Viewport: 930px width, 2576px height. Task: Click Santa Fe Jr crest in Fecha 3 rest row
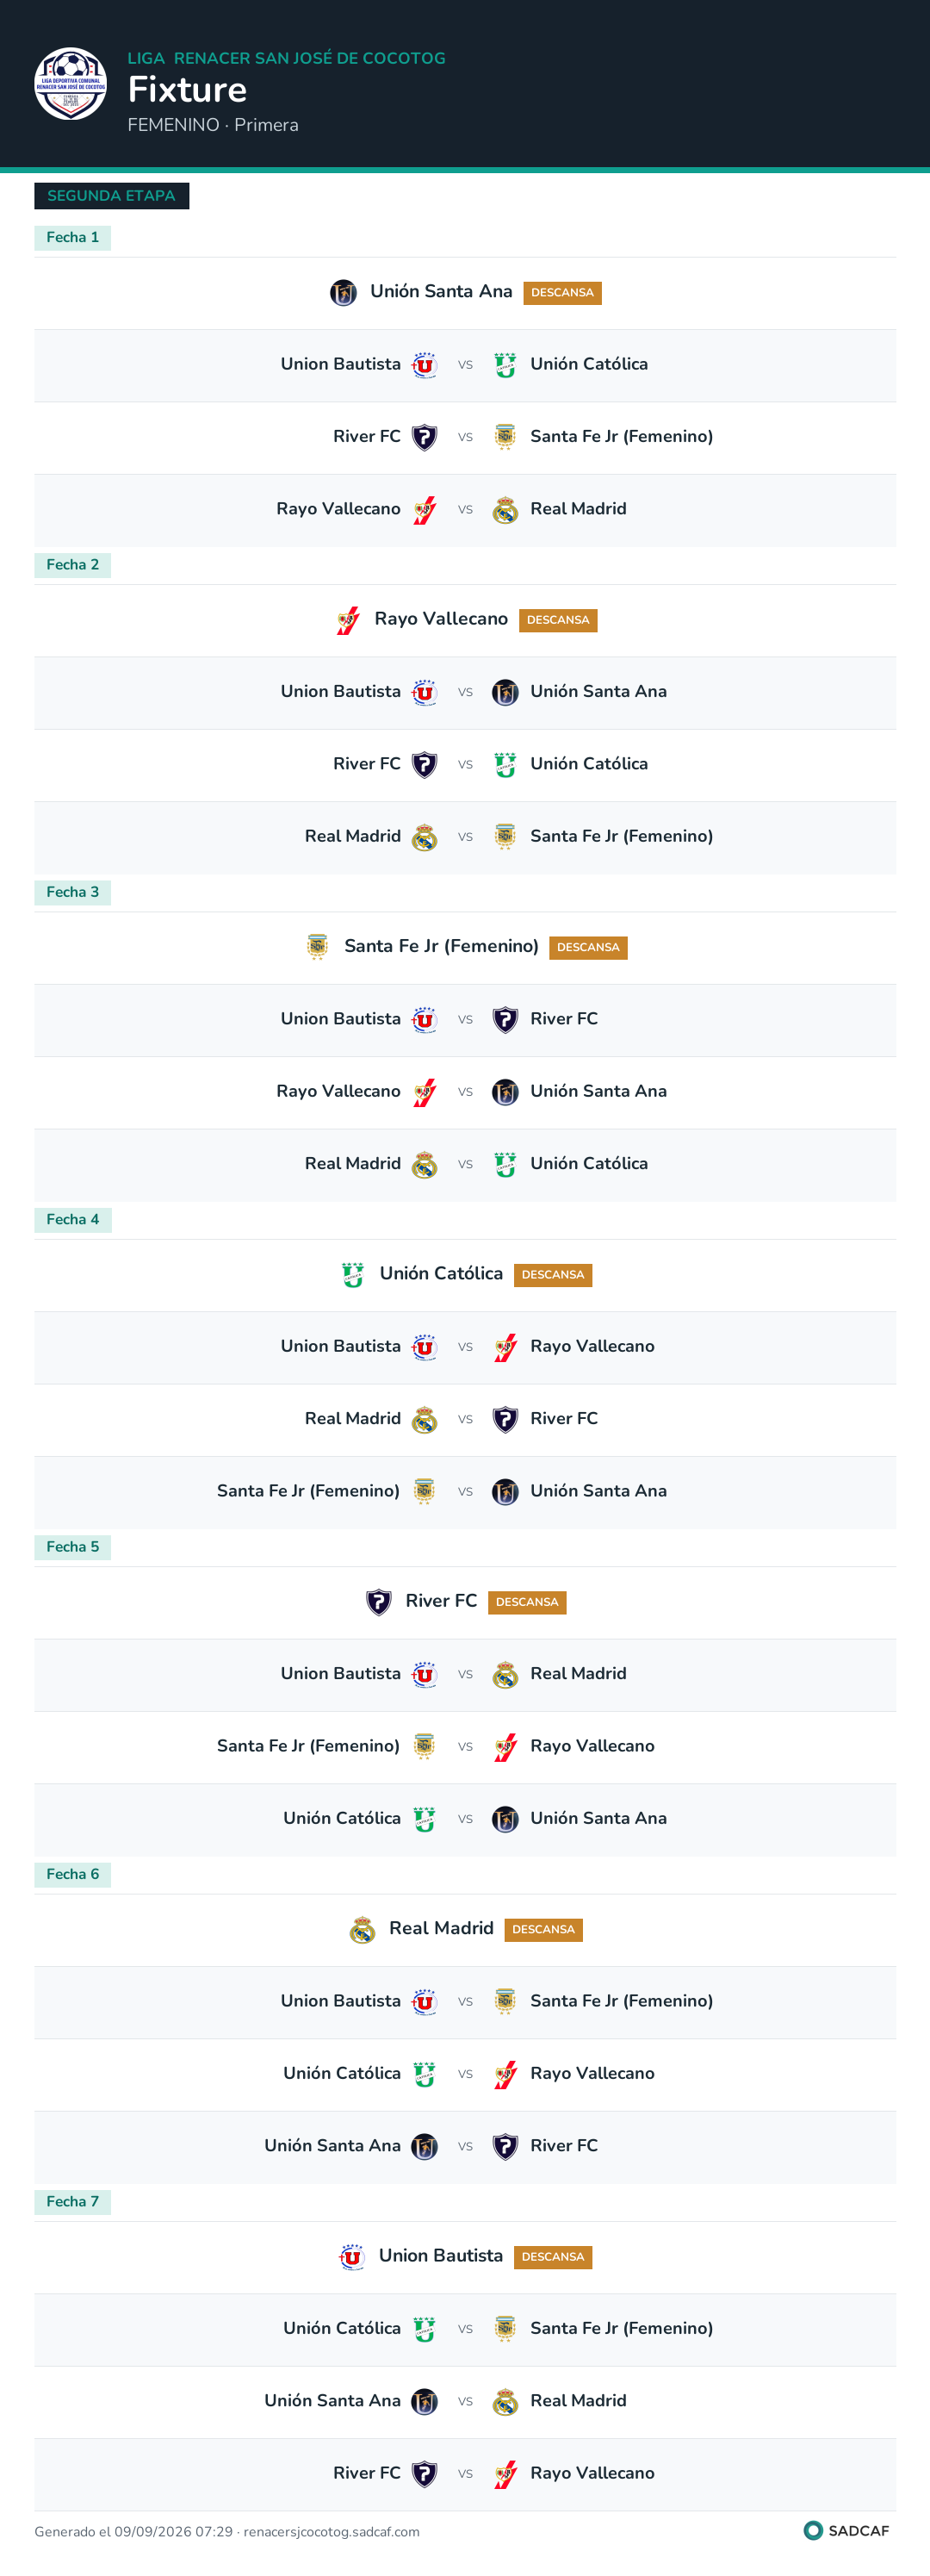pos(317,947)
